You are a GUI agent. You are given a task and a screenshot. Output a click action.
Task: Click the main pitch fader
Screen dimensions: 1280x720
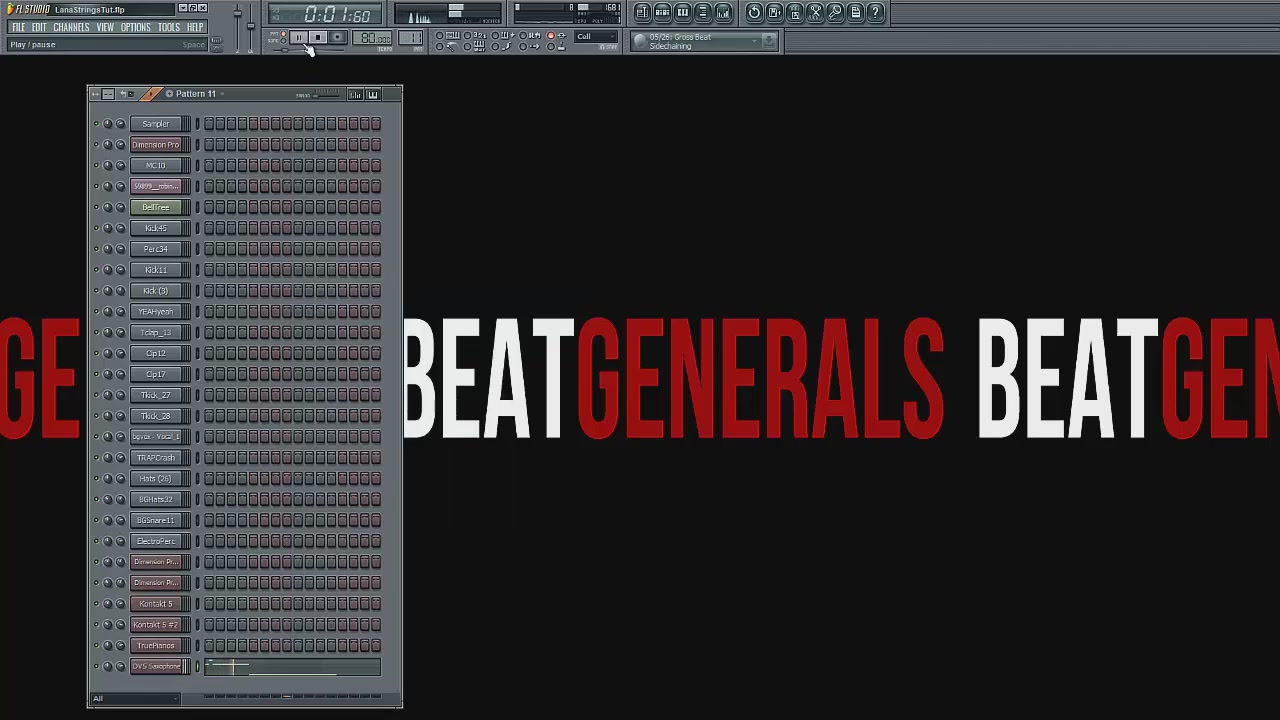point(251,28)
